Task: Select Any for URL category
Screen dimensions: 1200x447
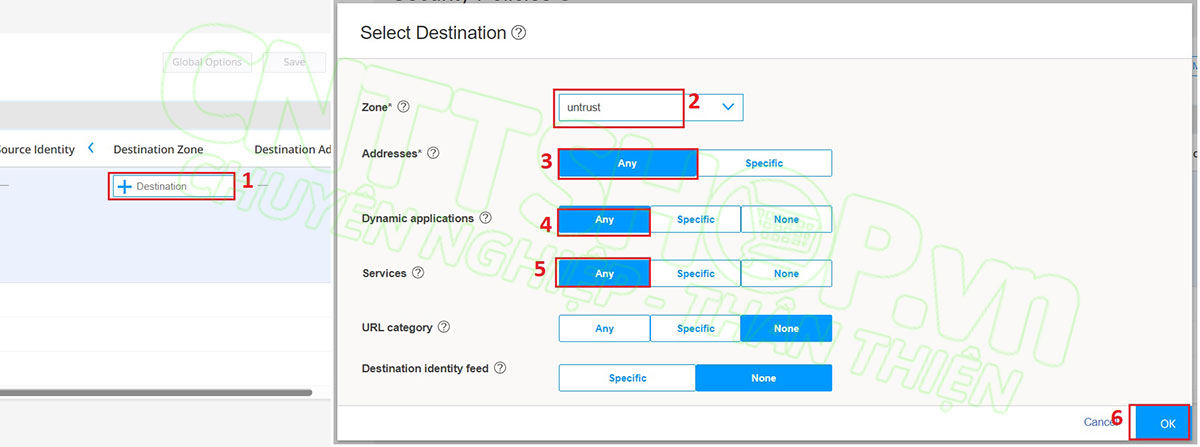Action: [604, 328]
